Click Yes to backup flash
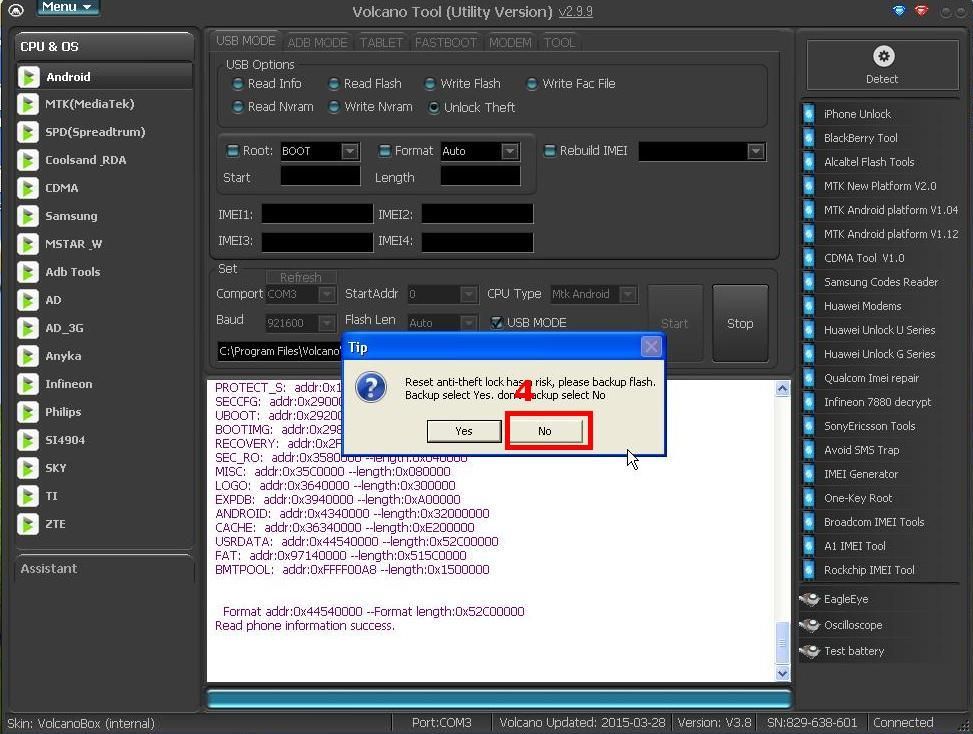 point(464,431)
